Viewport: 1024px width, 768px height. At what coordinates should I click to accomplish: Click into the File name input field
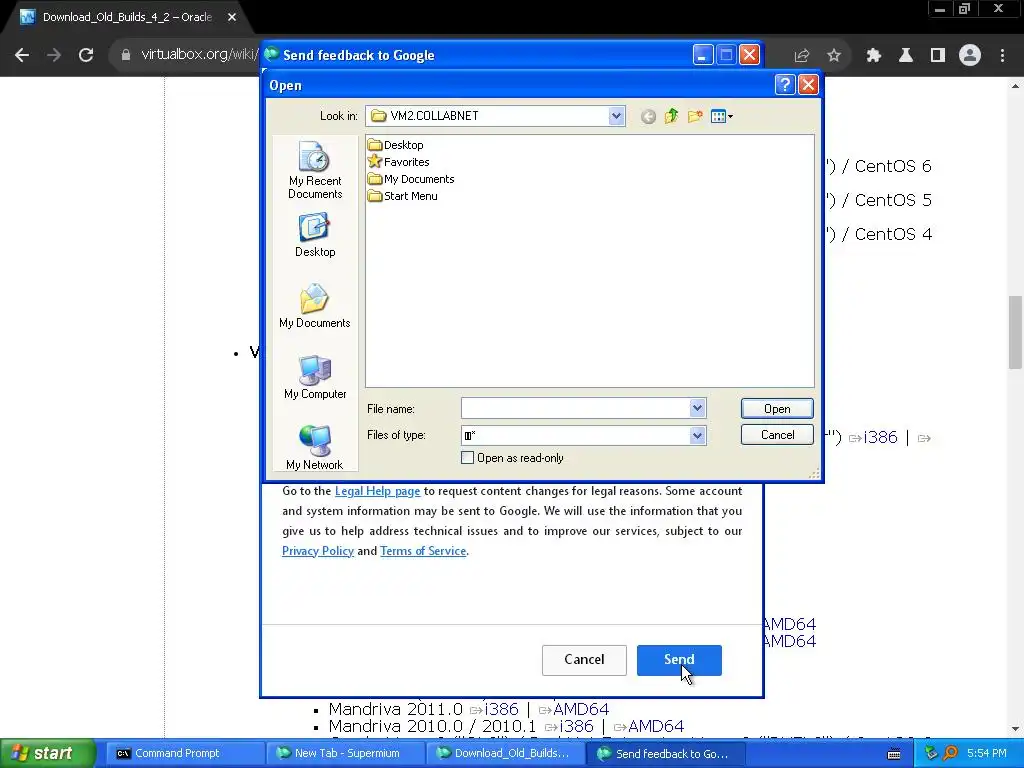pyautogui.click(x=575, y=408)
